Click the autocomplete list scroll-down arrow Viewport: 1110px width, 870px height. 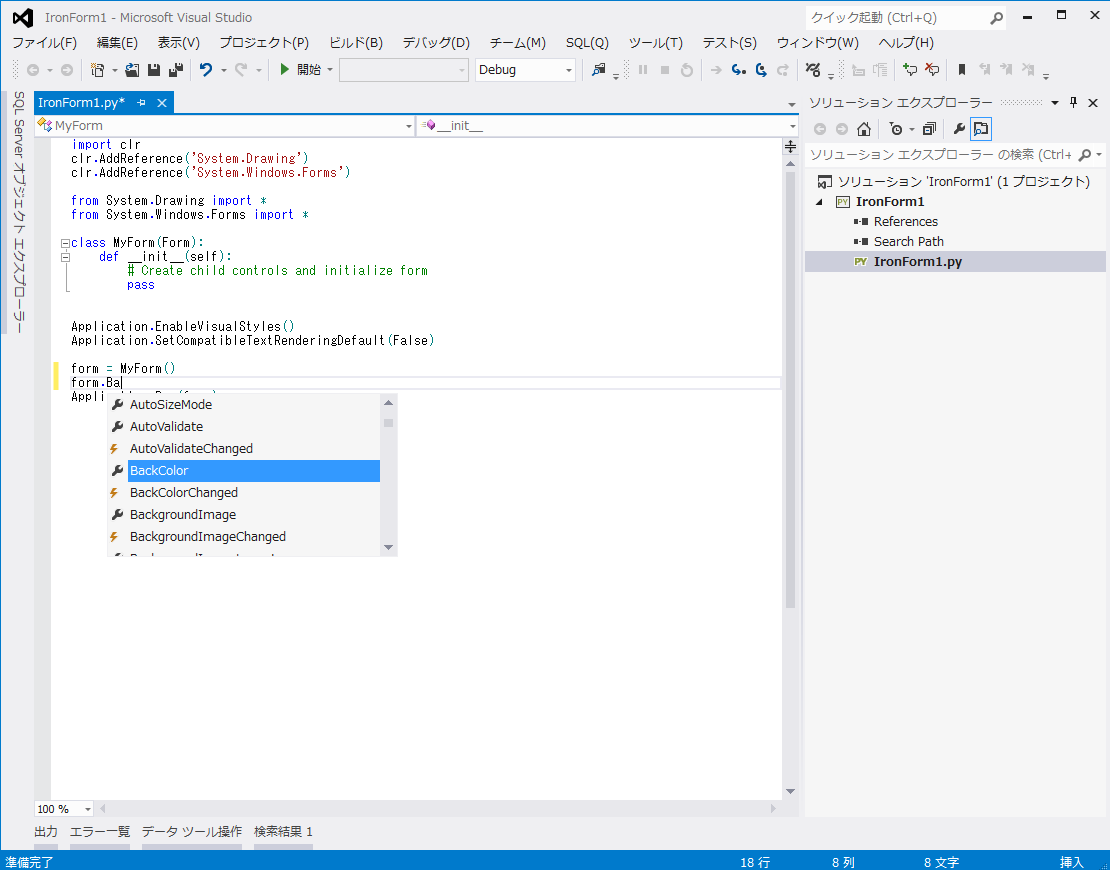[x=388, y=546]
